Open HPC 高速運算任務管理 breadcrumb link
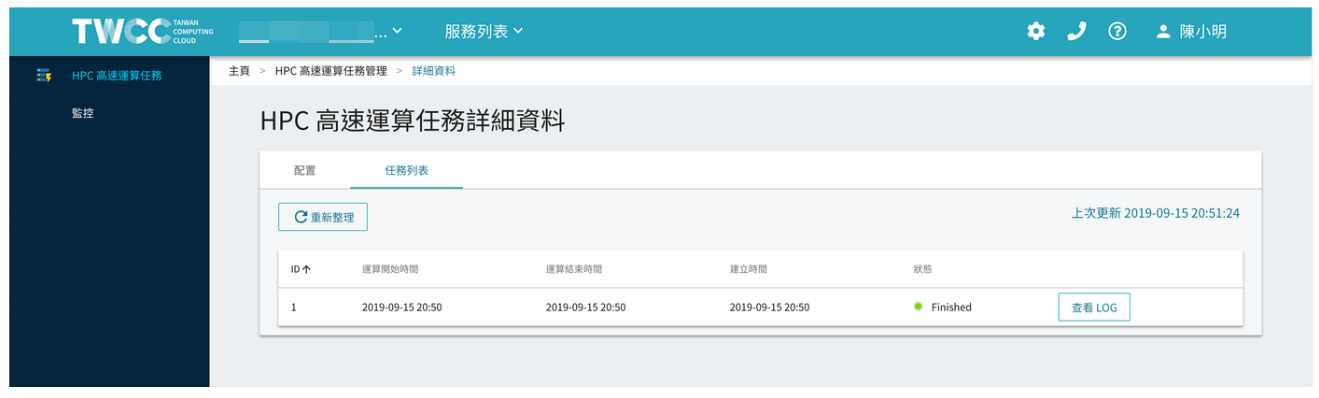 click(x=331, y=71)
